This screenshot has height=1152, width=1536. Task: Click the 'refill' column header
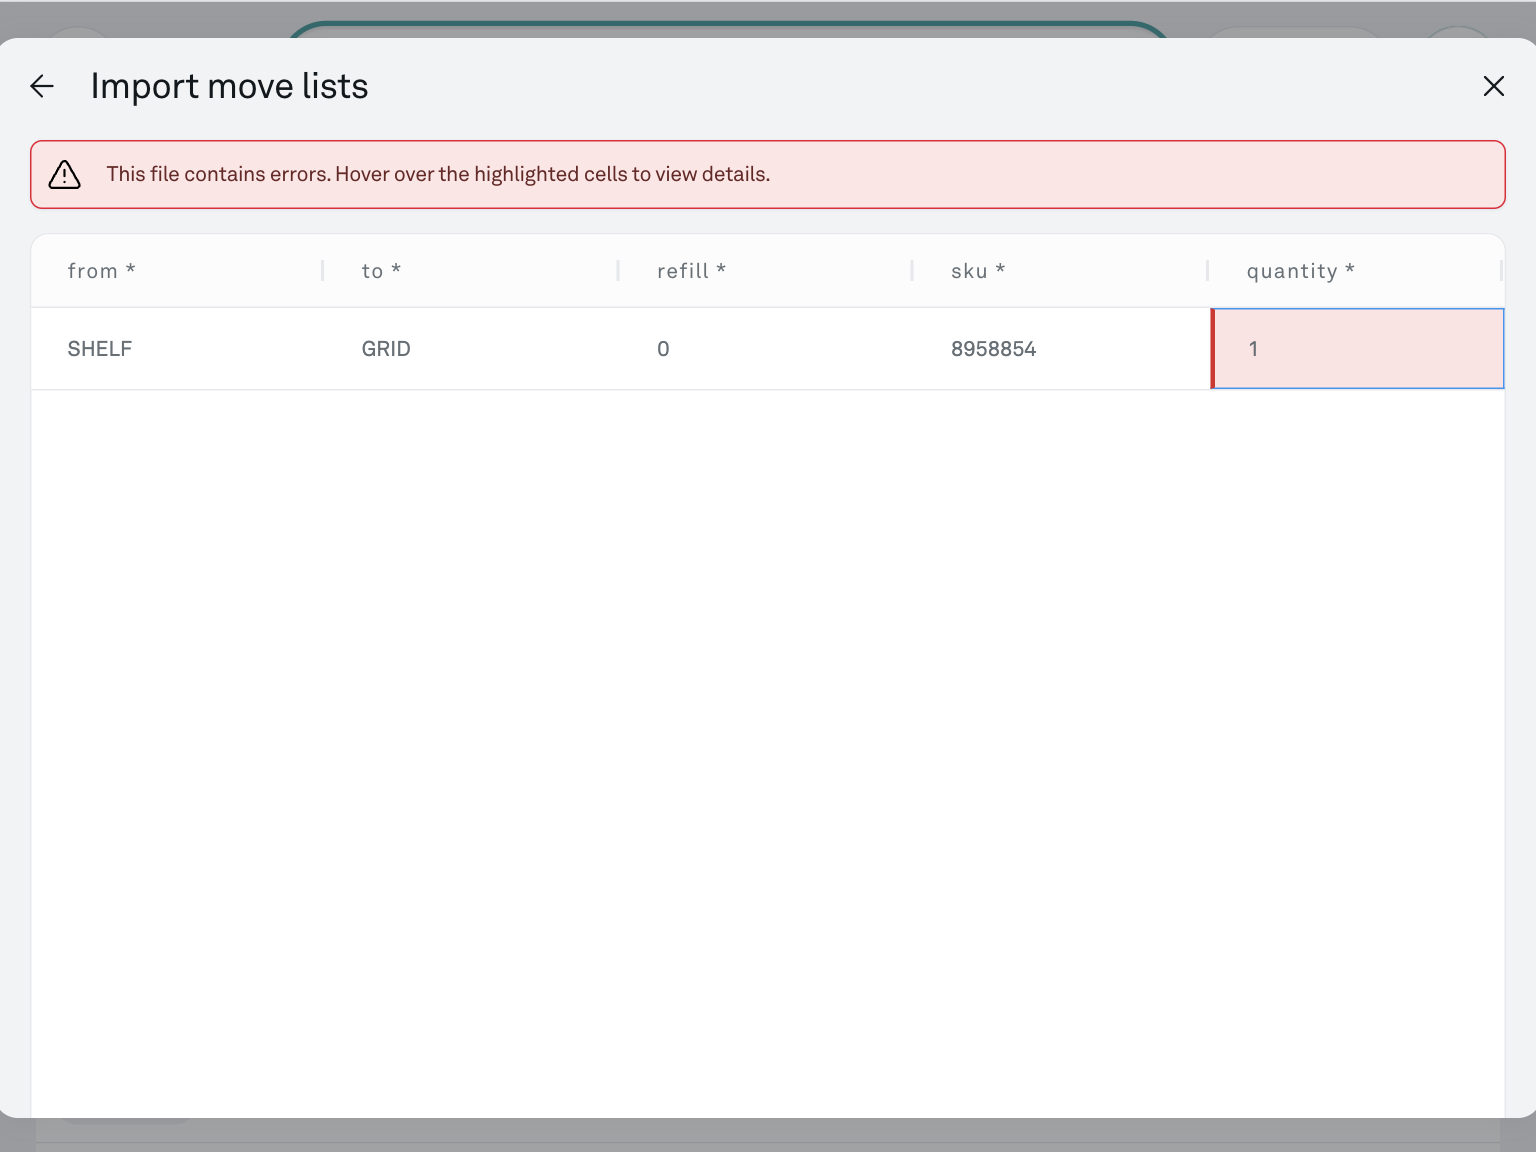691,271
